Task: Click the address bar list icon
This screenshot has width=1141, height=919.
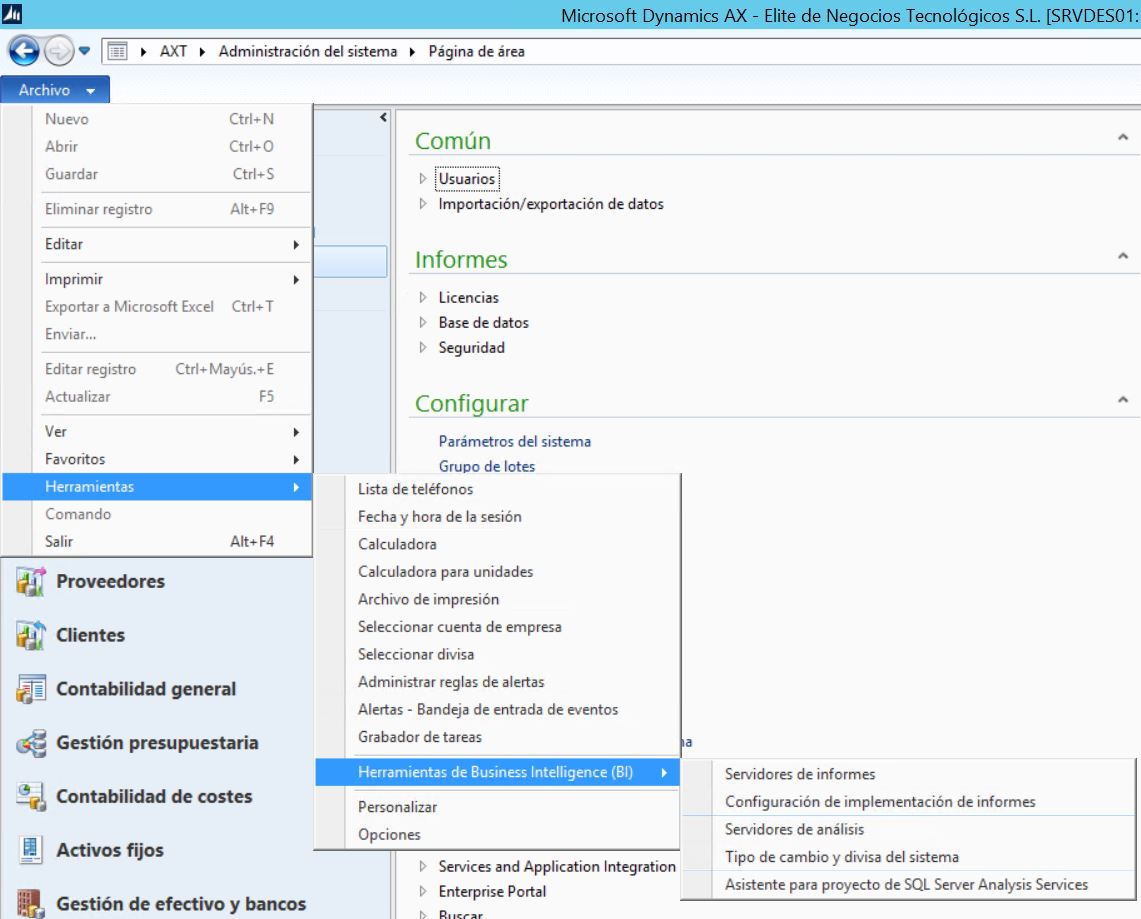Action: tap(117, 51)
